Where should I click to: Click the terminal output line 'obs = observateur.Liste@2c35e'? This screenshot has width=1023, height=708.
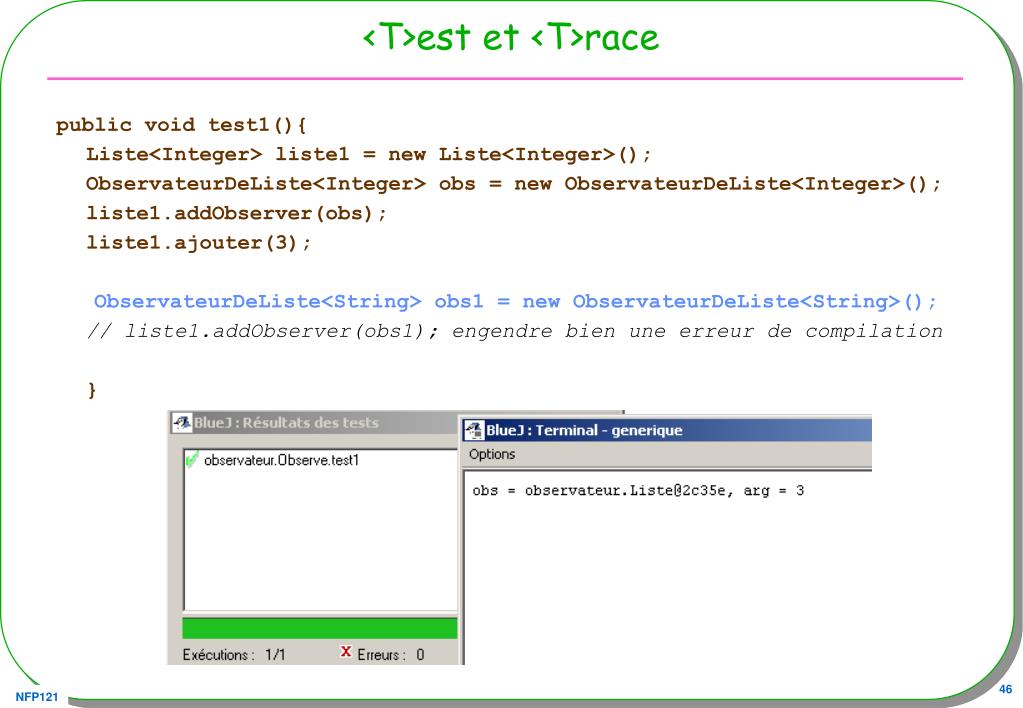click(x=638, y=491)
